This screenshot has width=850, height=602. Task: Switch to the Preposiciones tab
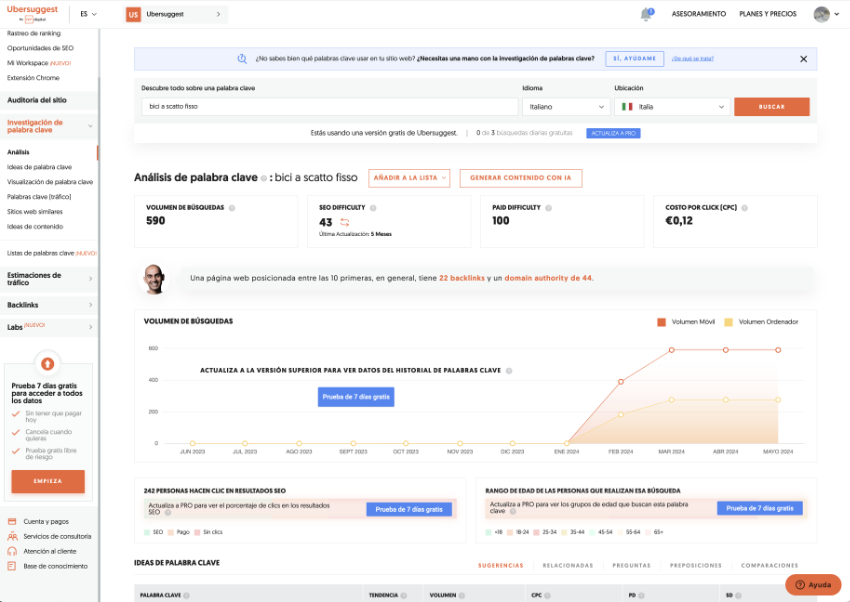pyautogui.click(x=696, y=566)
